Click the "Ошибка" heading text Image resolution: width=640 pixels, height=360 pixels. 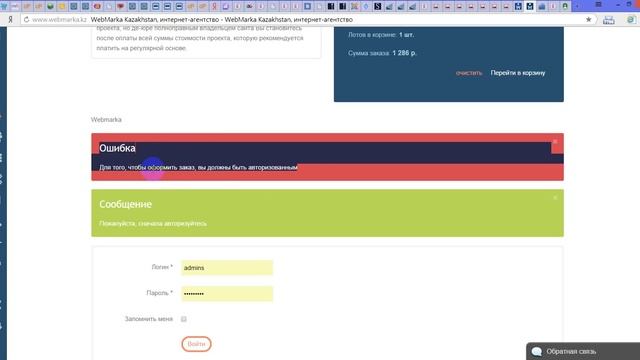(x=118, y=148)
